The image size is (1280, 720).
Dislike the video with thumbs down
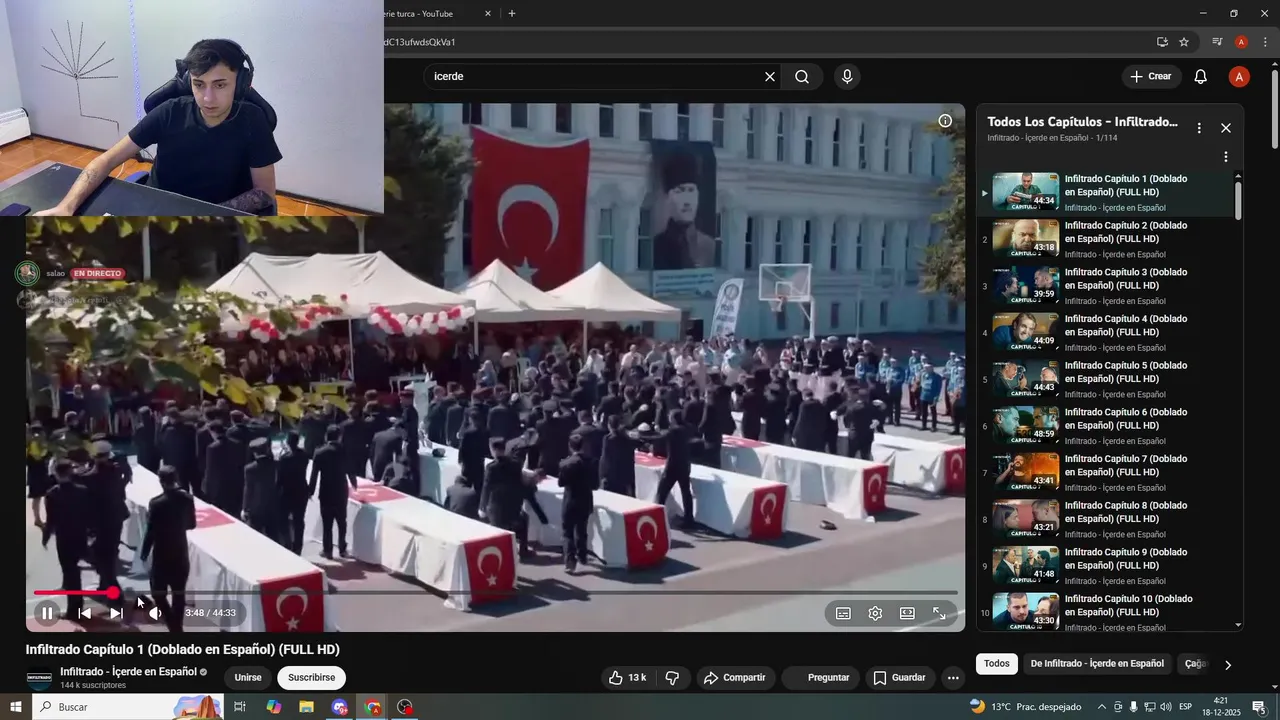coord(672,678)
